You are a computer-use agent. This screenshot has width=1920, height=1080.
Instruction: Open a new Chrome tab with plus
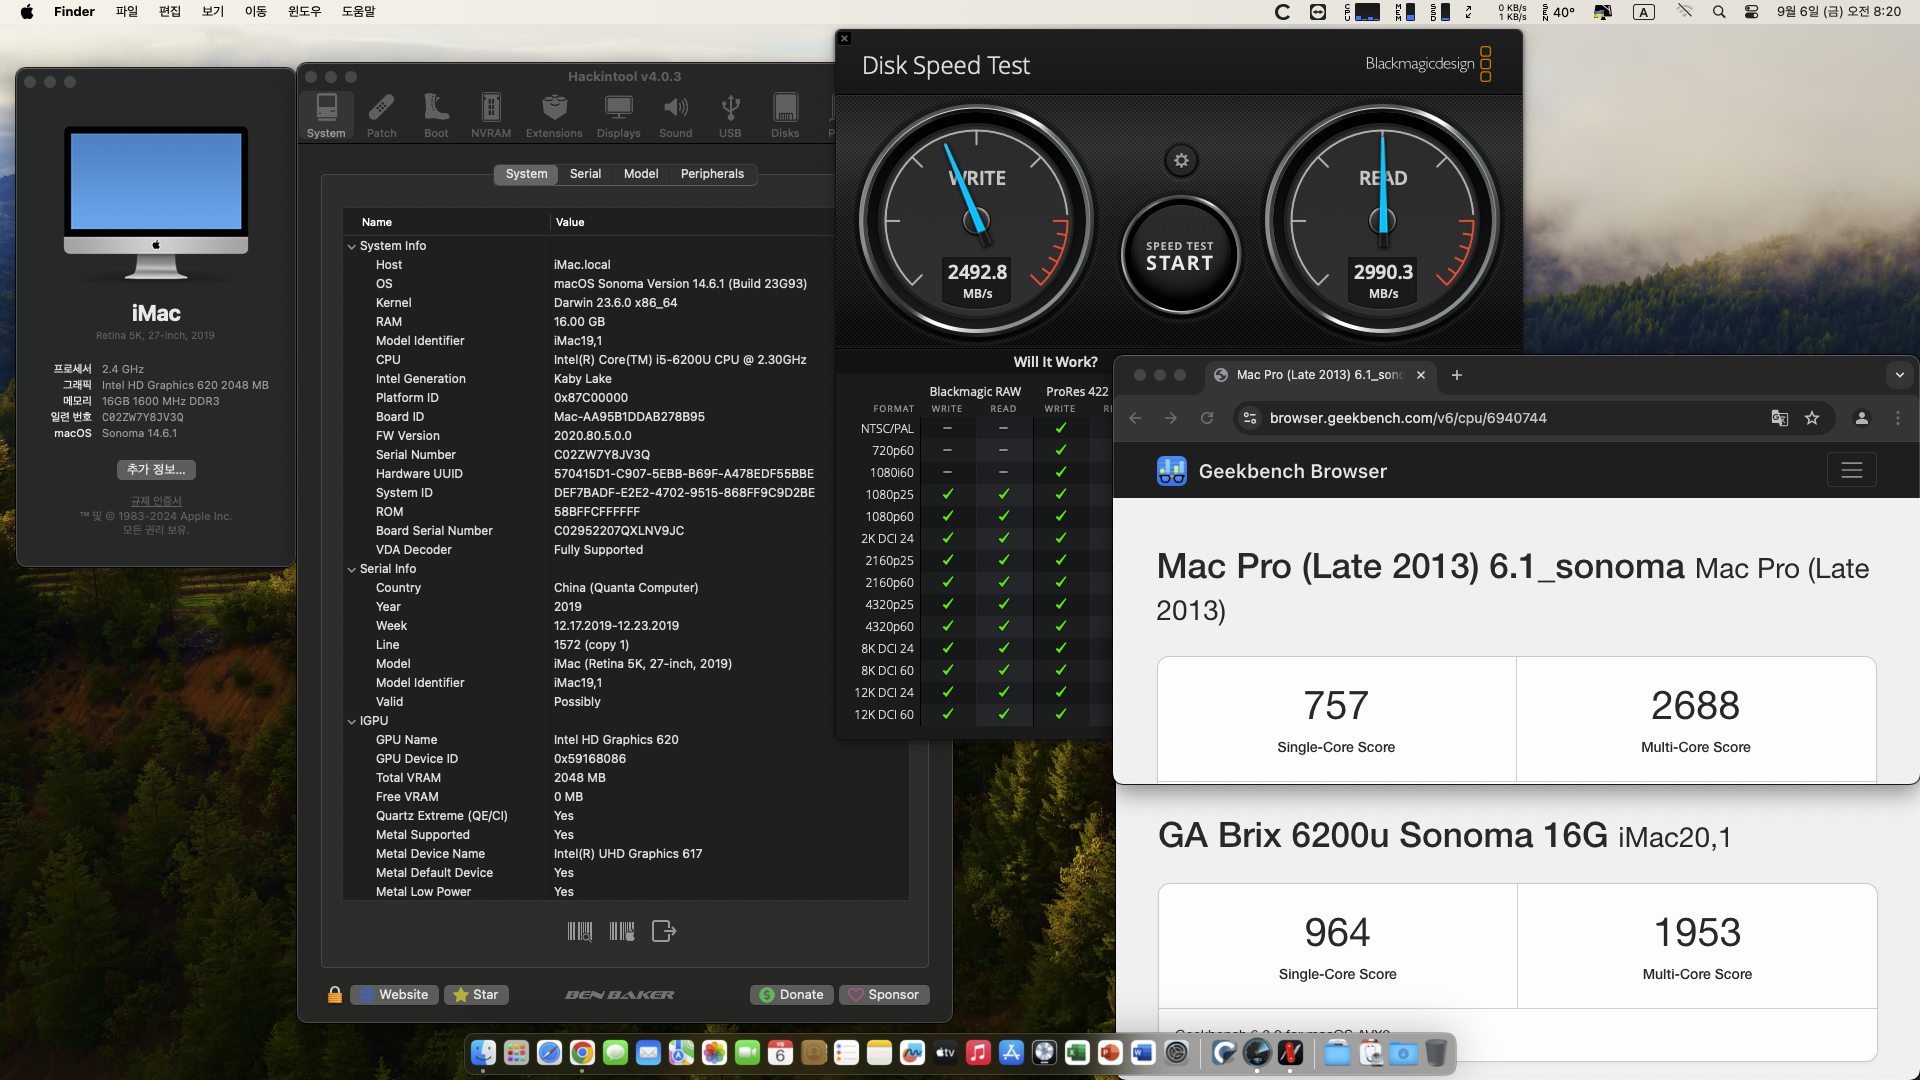(1457, 375)
